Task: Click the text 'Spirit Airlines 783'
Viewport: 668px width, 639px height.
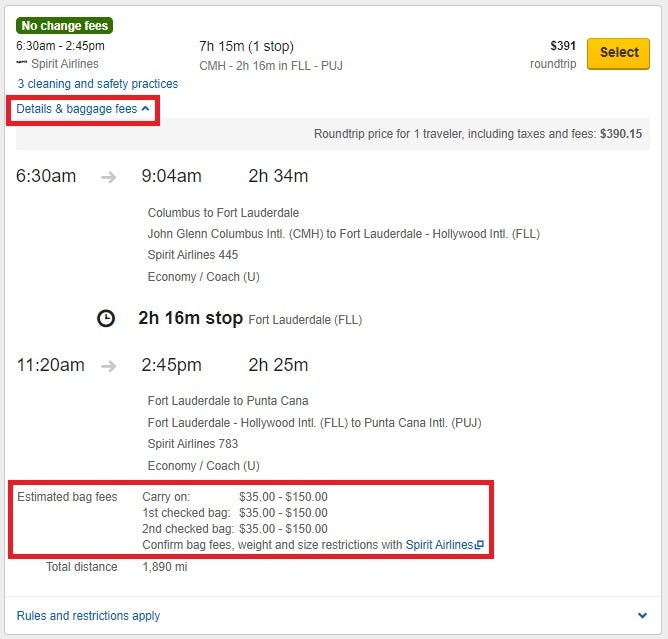Action: [x=193, y=444]
